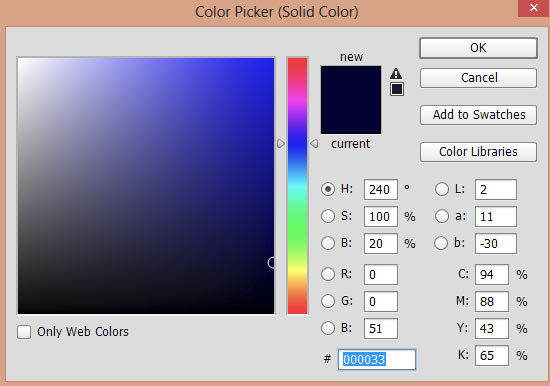
Task: Click the out-of-gamut warning triangle icon
Action: (396, 73)
